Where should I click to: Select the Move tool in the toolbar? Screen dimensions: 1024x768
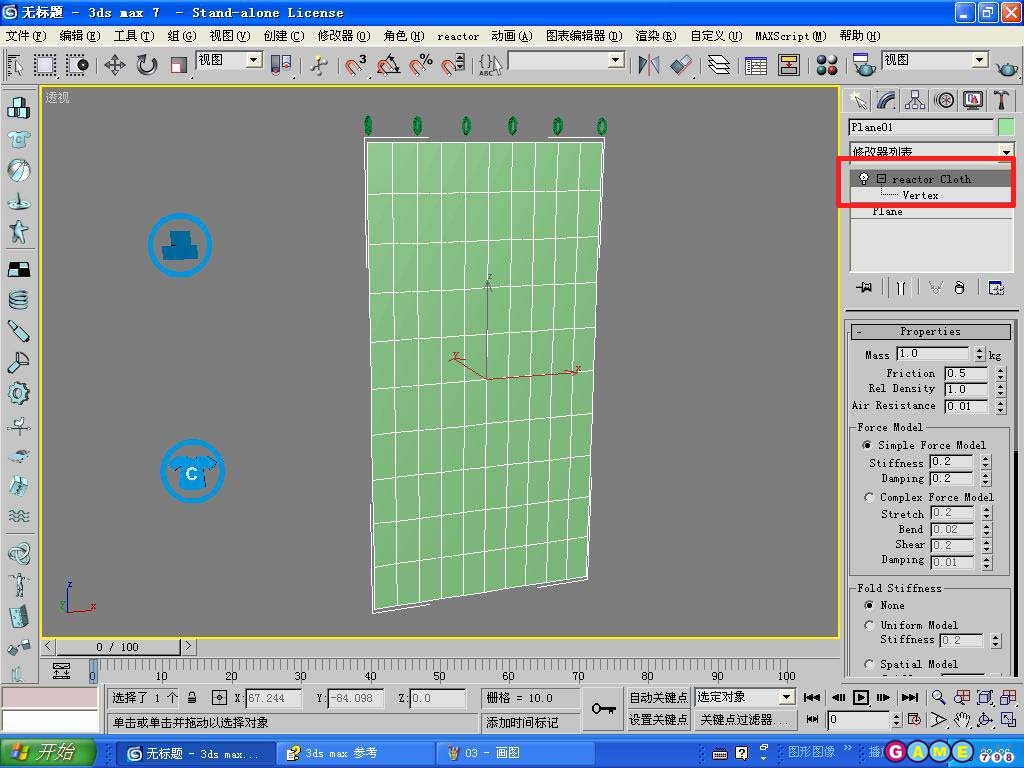114,65
